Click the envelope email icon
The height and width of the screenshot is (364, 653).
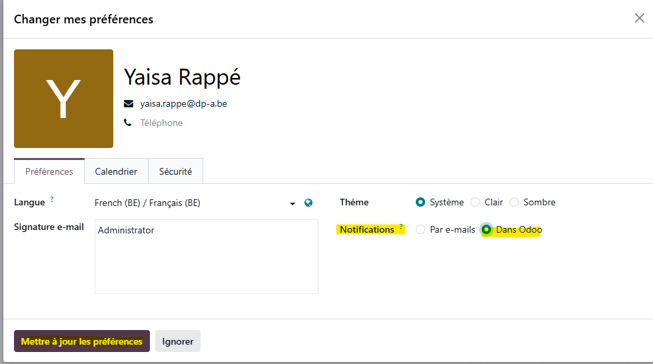coord(128,104)
